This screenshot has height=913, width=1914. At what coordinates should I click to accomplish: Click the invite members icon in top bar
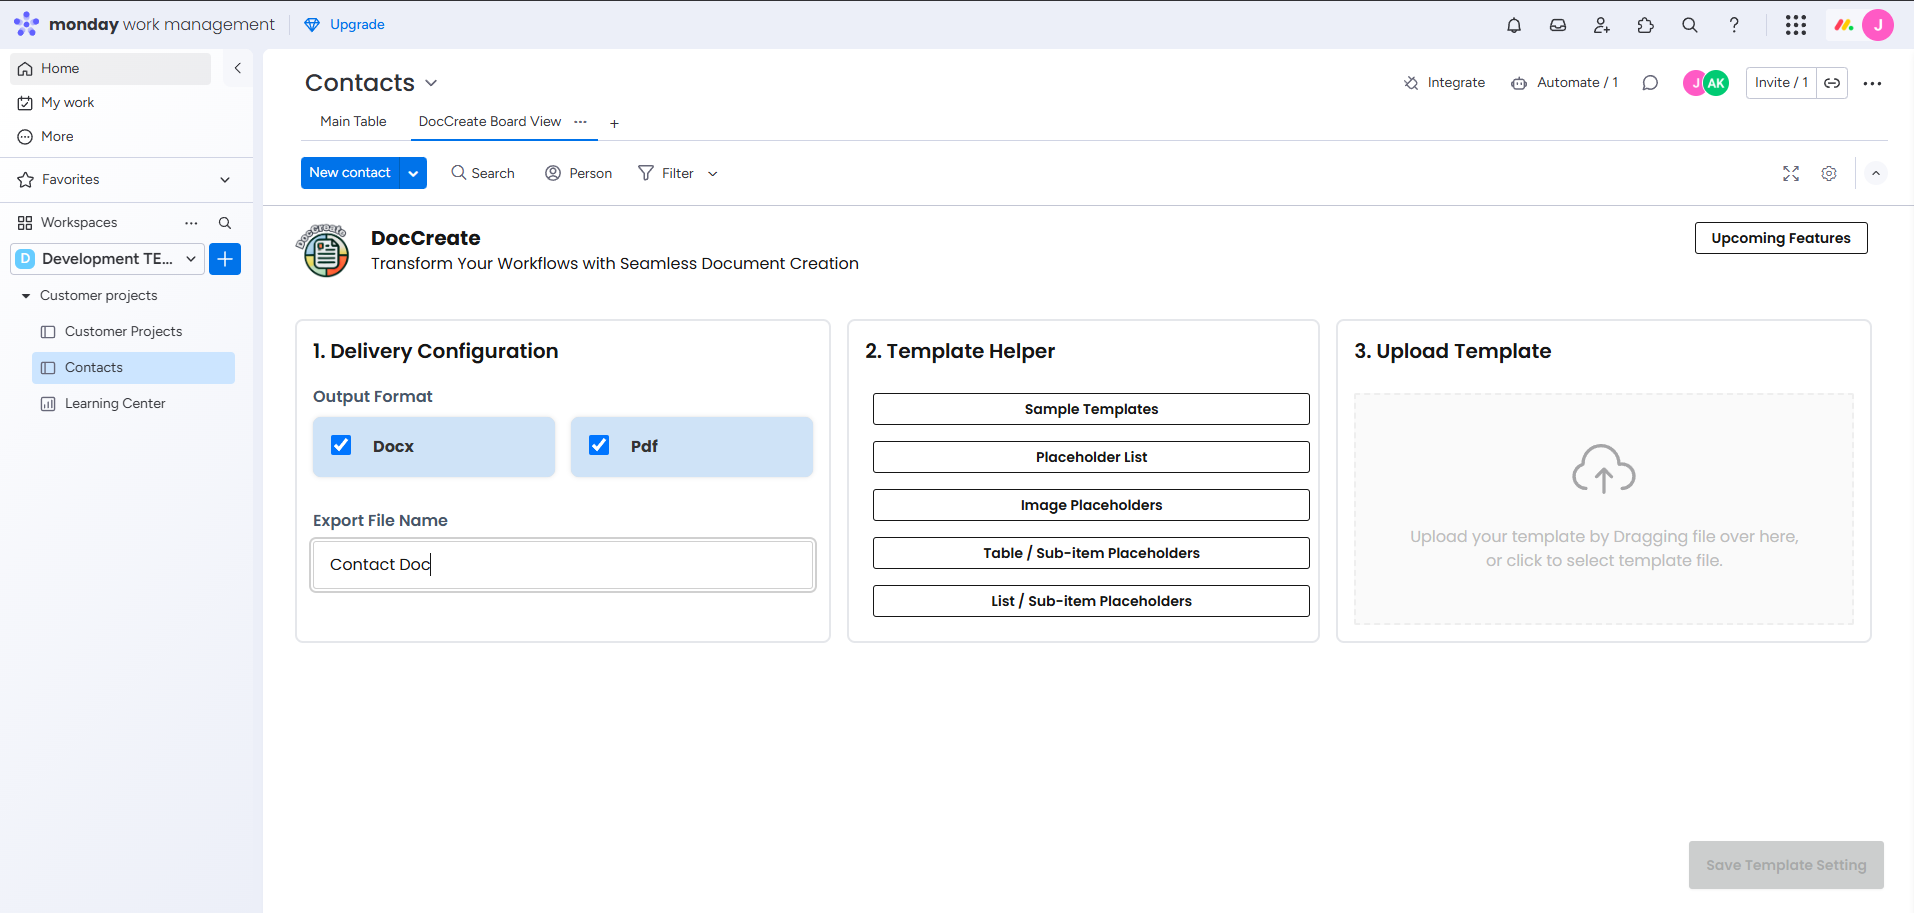[1602, 25]
